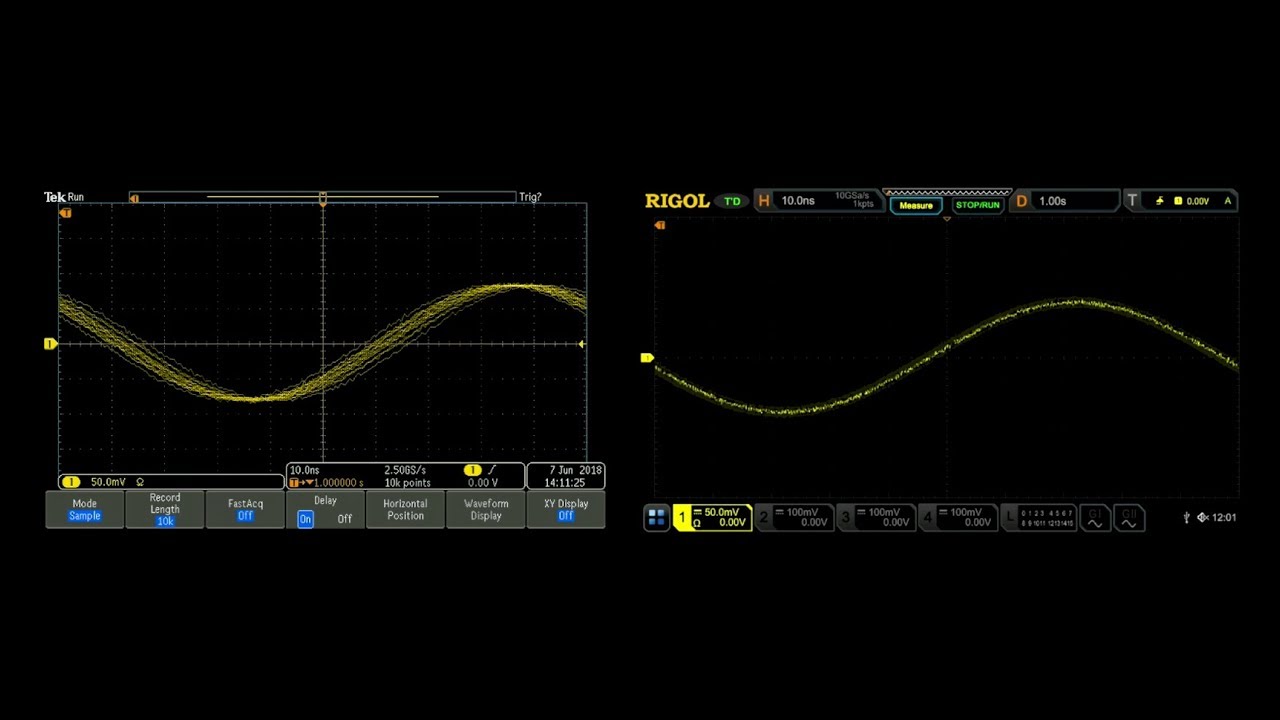The height and width of the screenshot is (720, 1280).
Task: Click the Rigol USB status icon
Action: pos(1186,518)
